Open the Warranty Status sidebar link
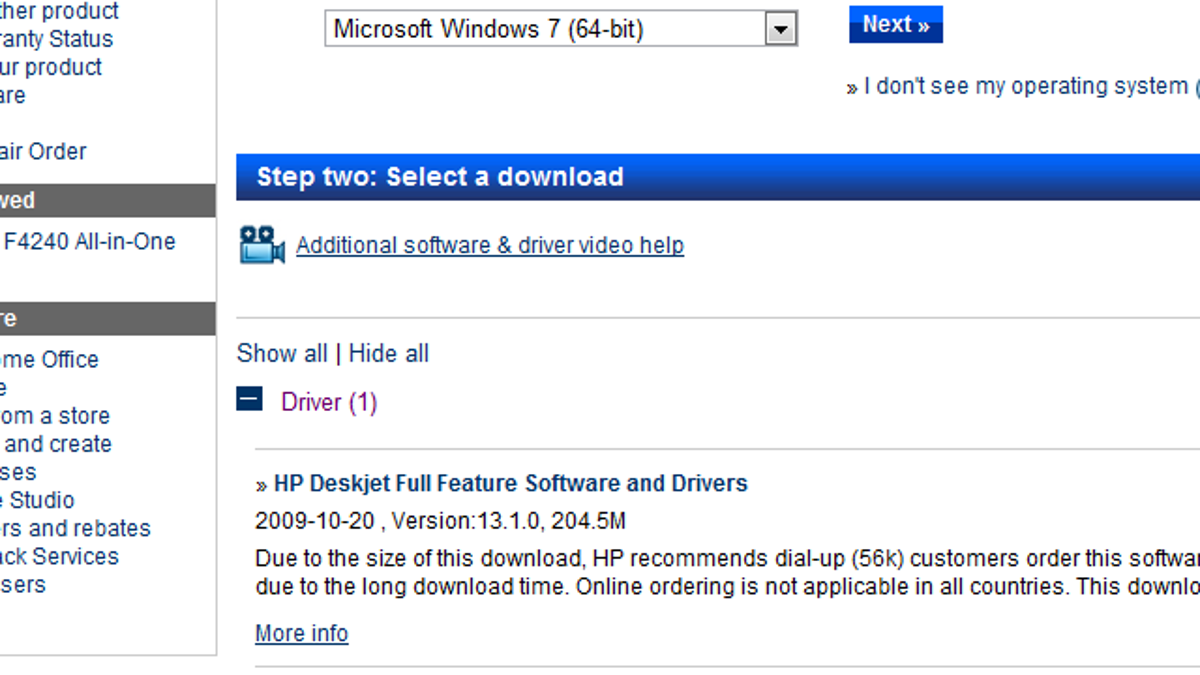Screen dimensions: 1200x675 point(57,39)
